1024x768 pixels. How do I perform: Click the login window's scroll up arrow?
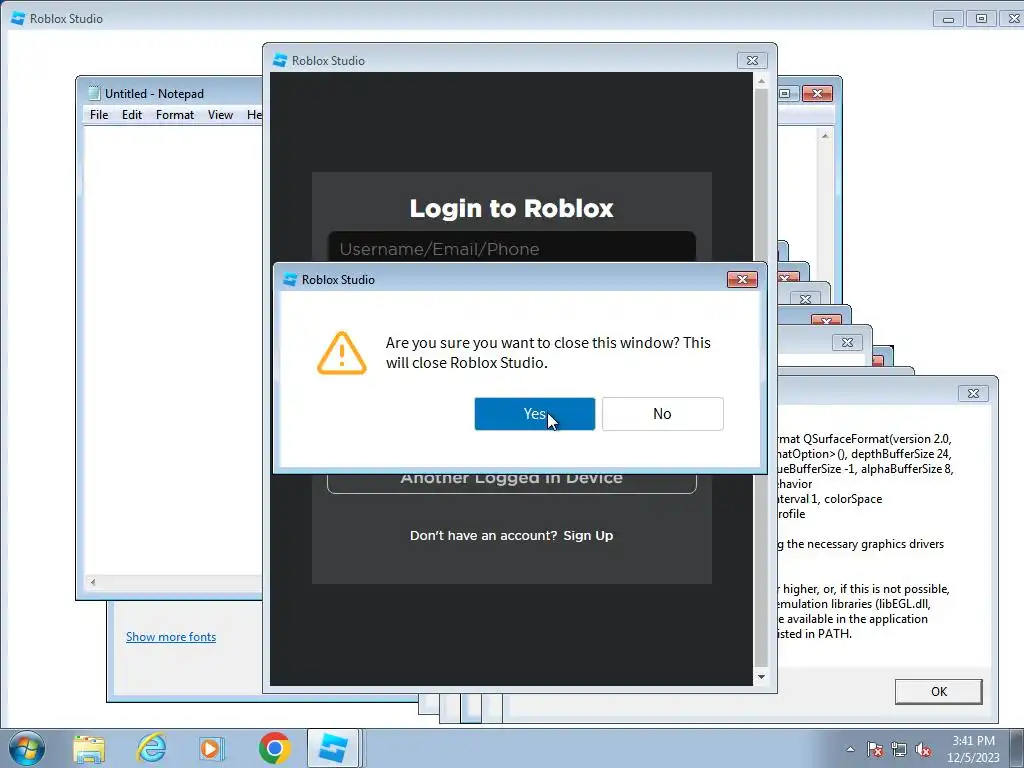[x=761, y=82]
